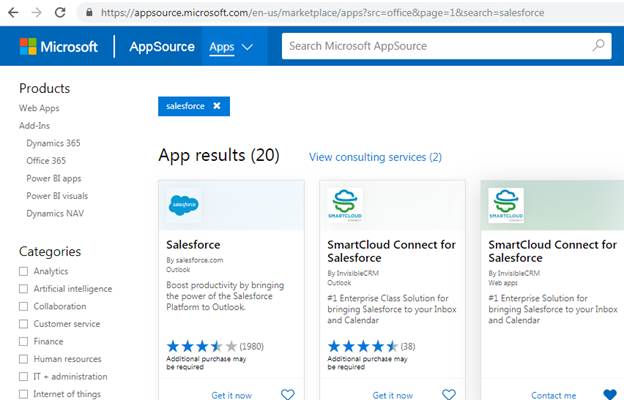Click the Outlook SmartCloud Connect logo
Screen dimensions: 624x400
click(x=345, y=205)
